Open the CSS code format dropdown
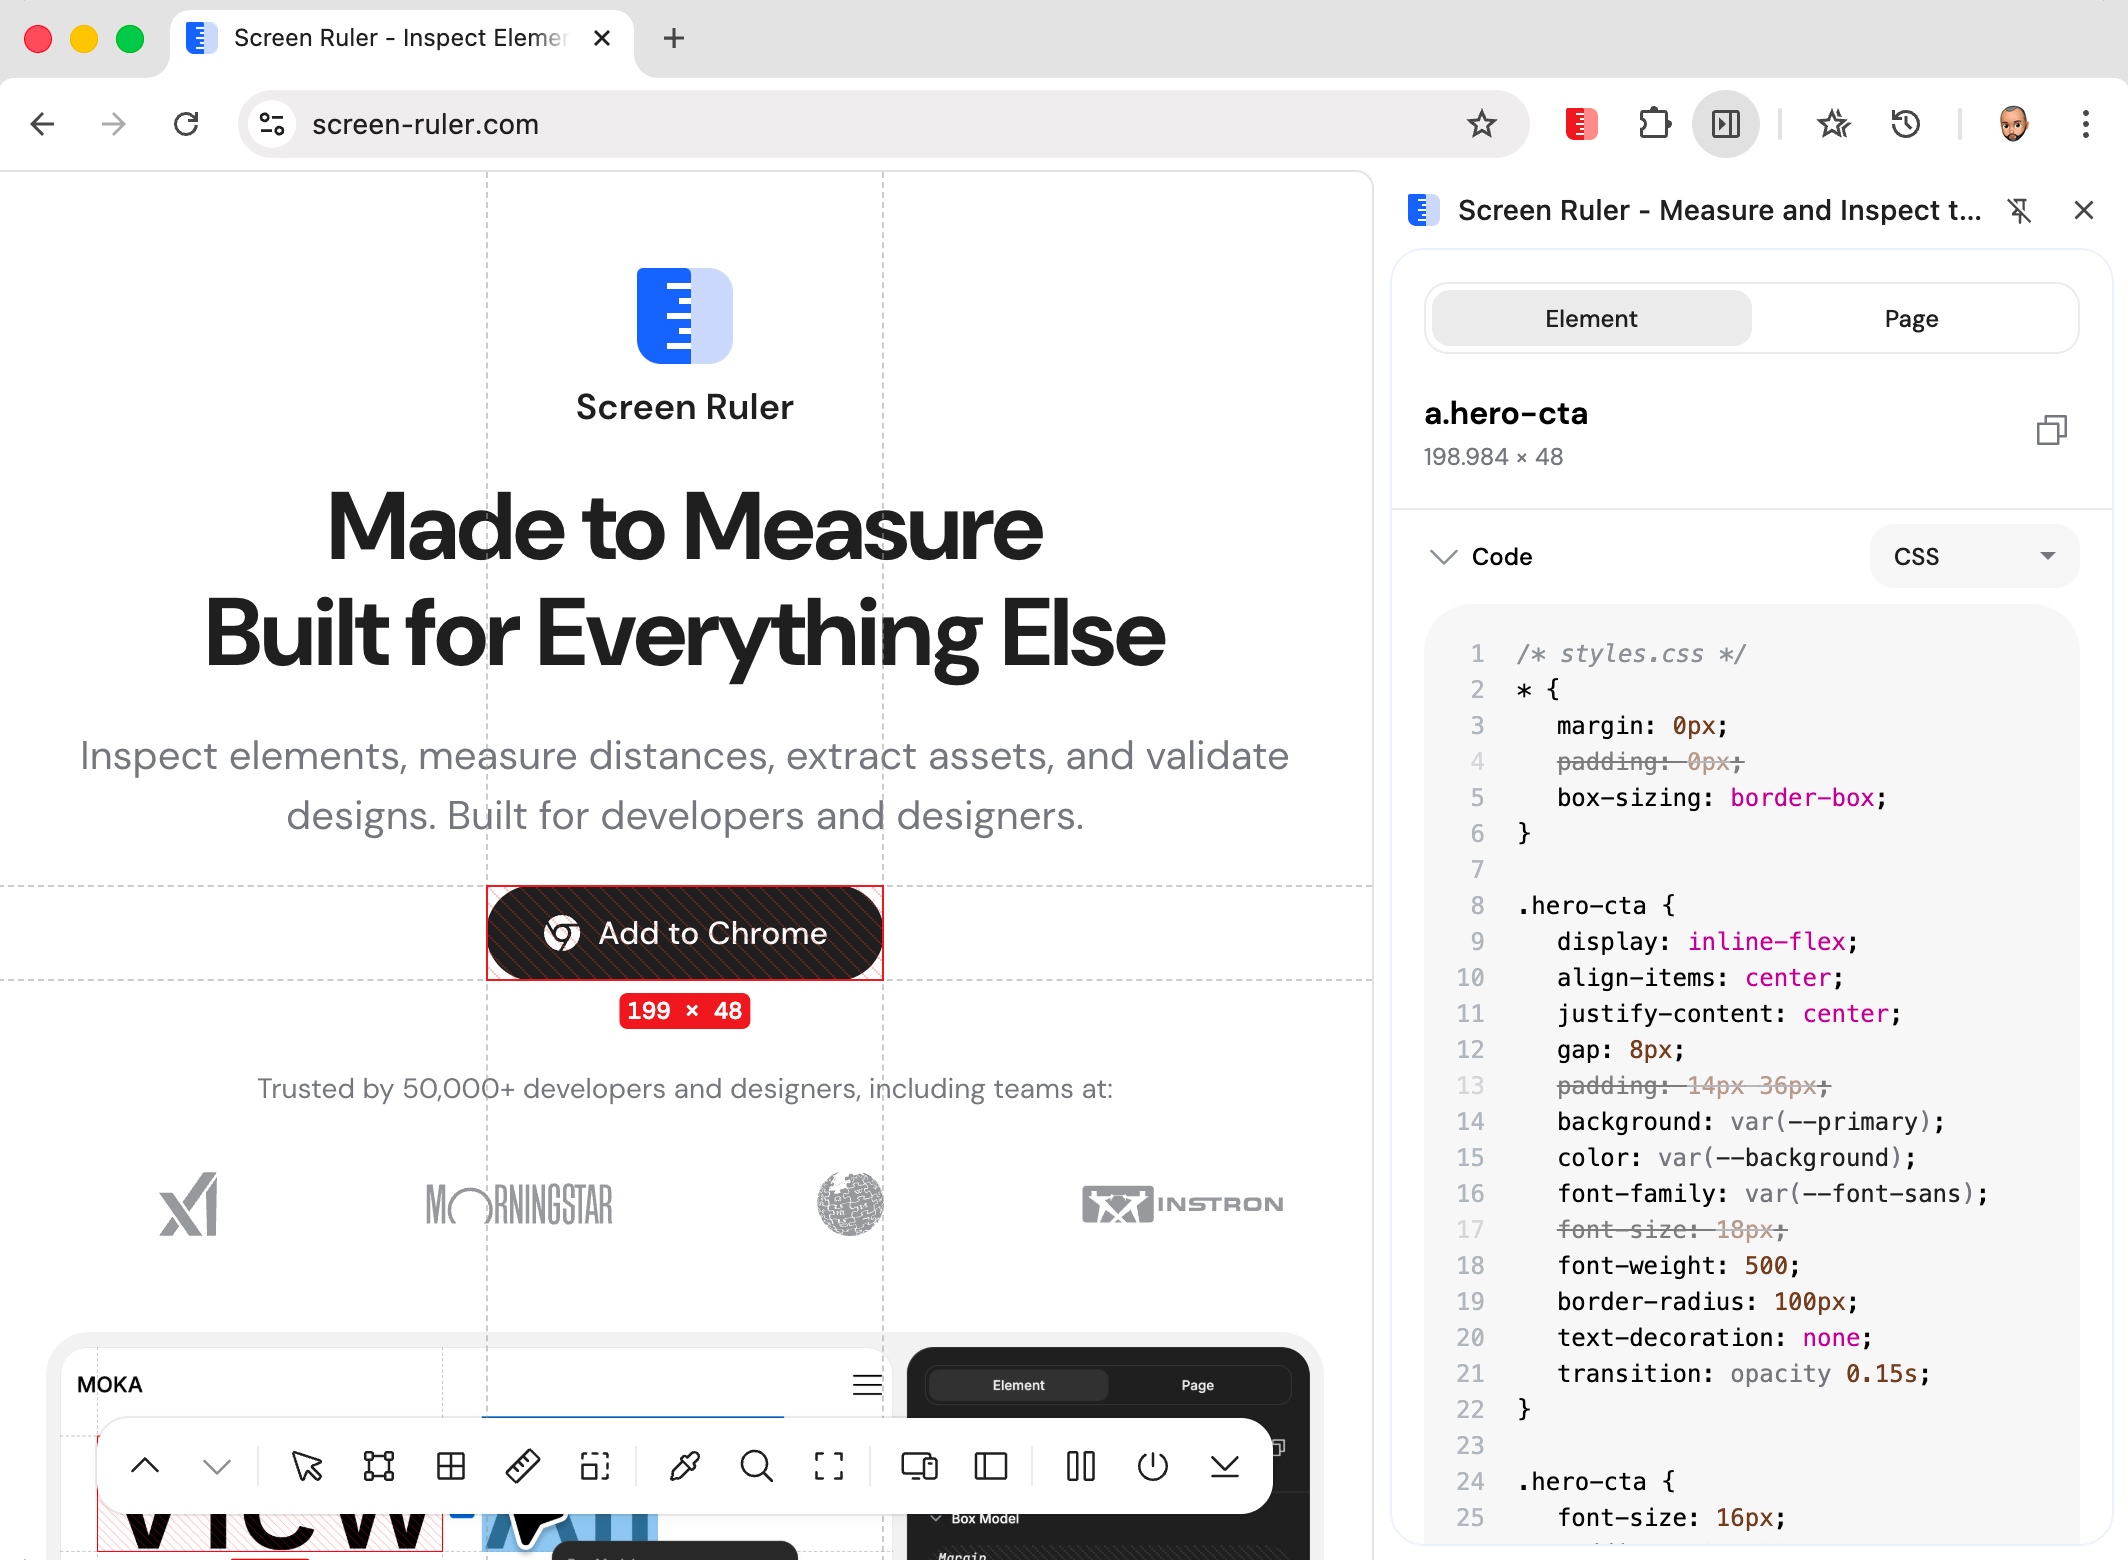Image resolution: width=2128 pixels, height=1560 pixels. click(1974, 556)
